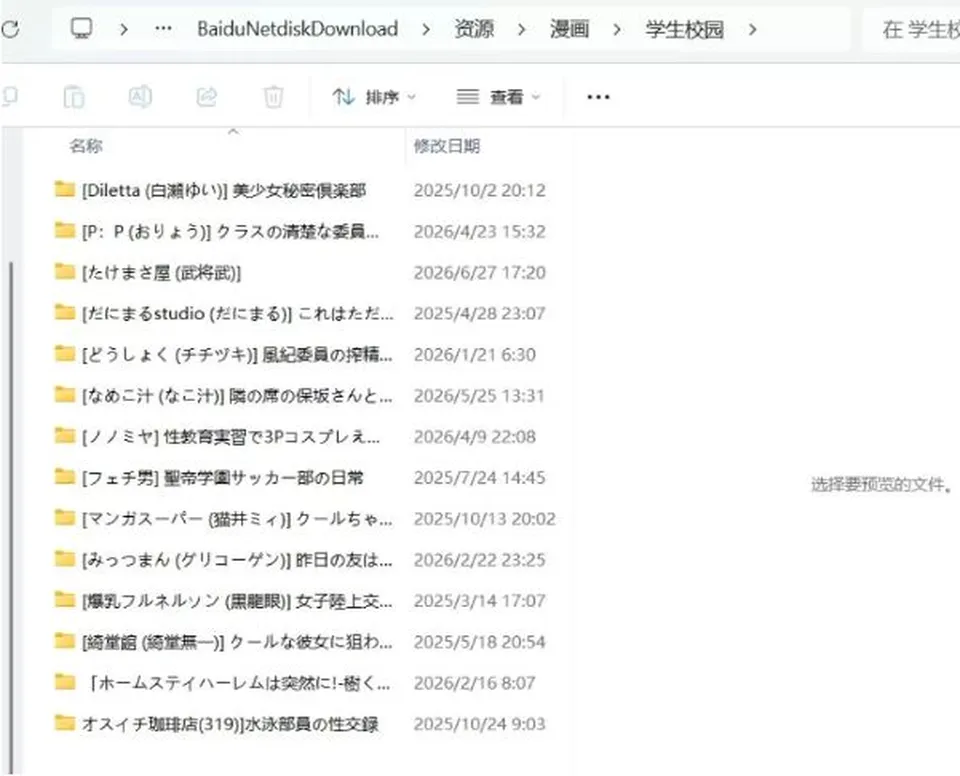Expand the chevron right after the monitor icon
Screen dimensions: 960x776
[124, 29]
